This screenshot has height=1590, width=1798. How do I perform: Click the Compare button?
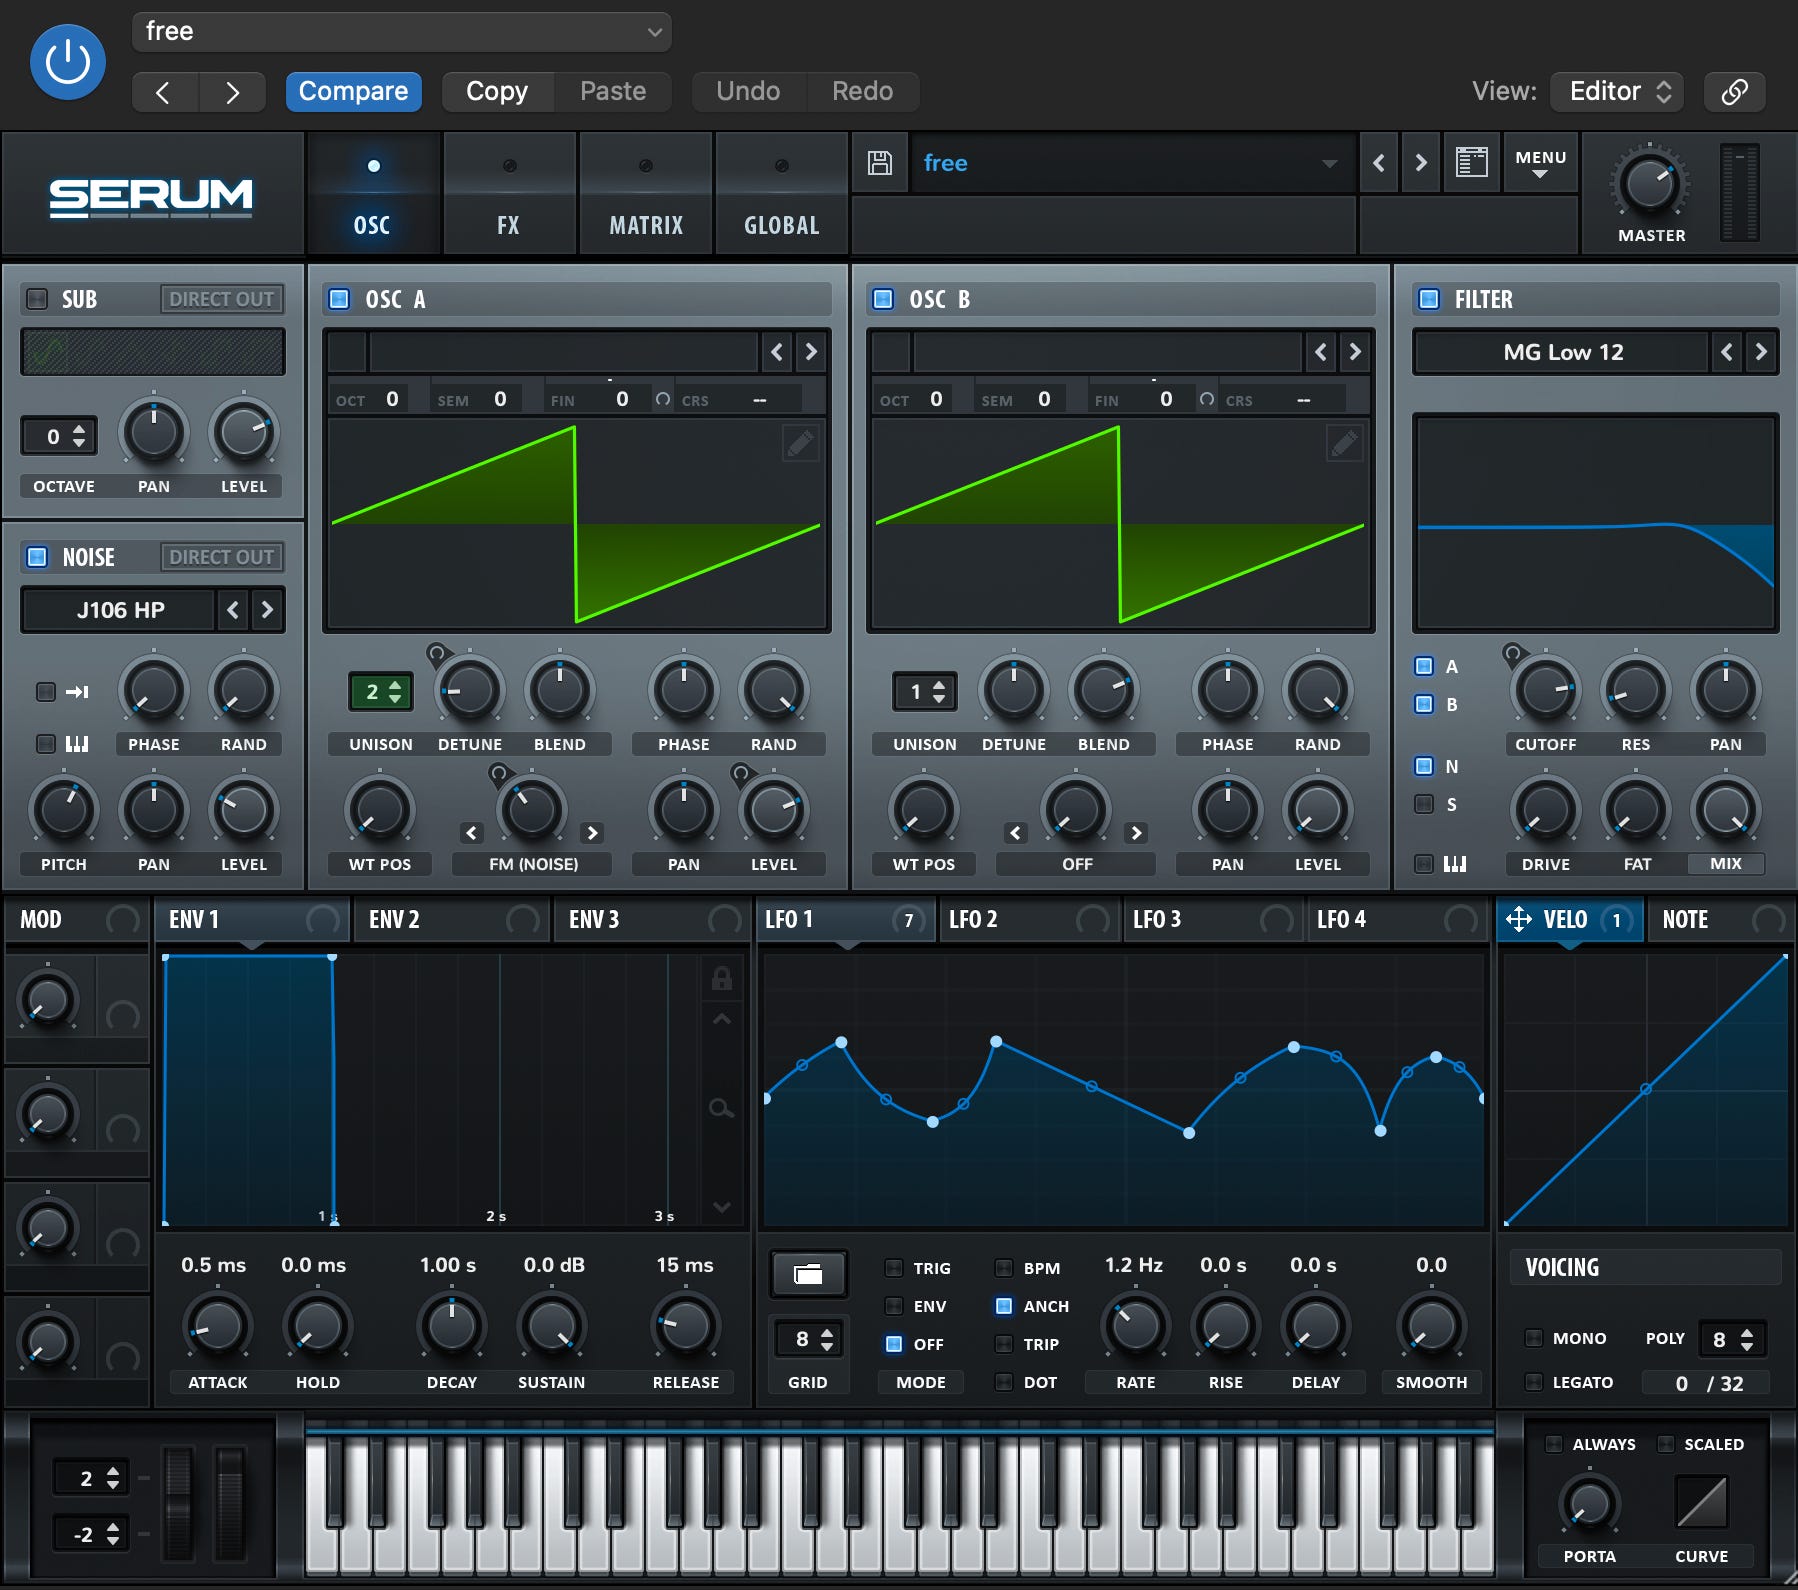[x=353, y=92]
